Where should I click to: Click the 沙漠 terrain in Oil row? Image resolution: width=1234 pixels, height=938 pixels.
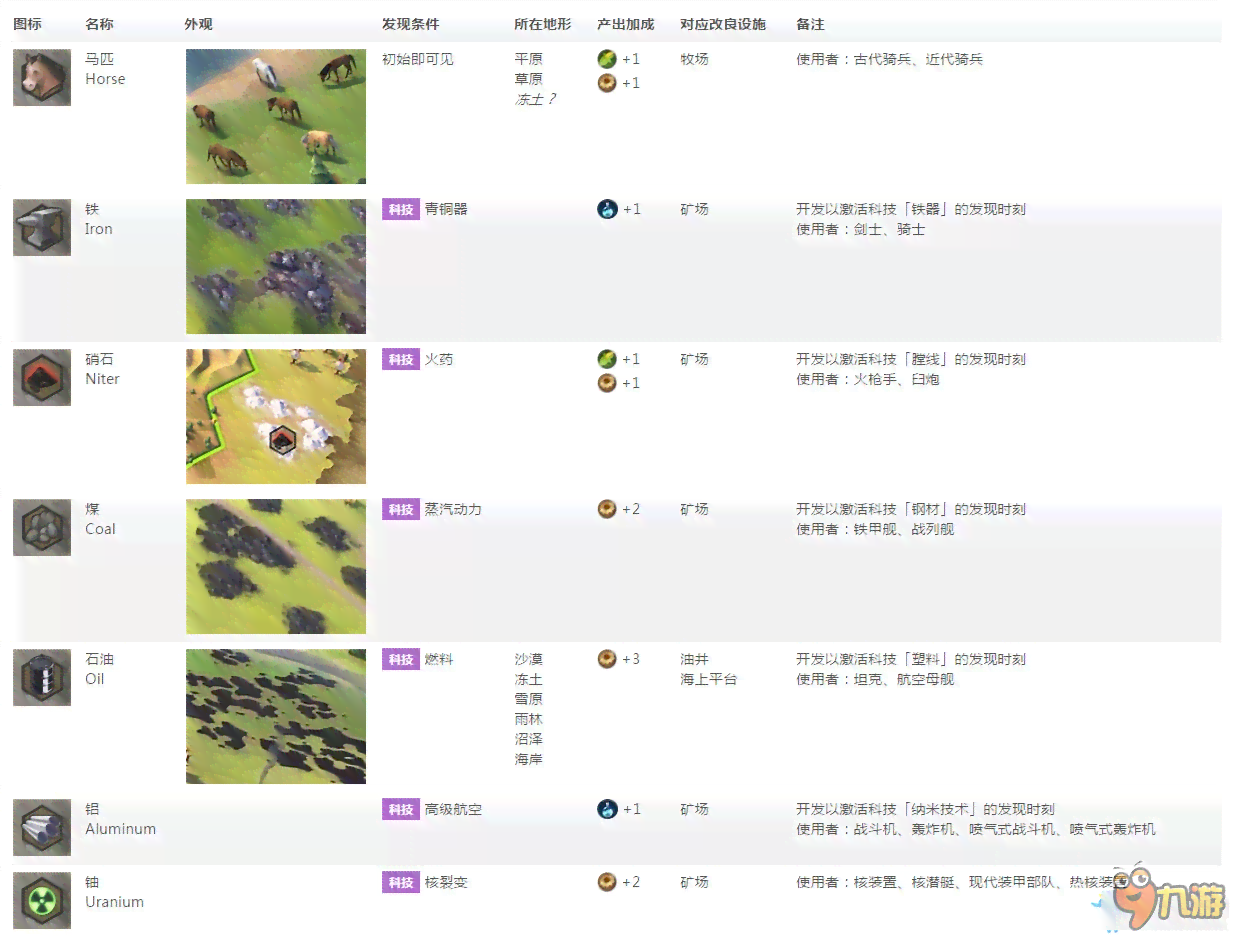pyautogui.click(x=529, y=659)
